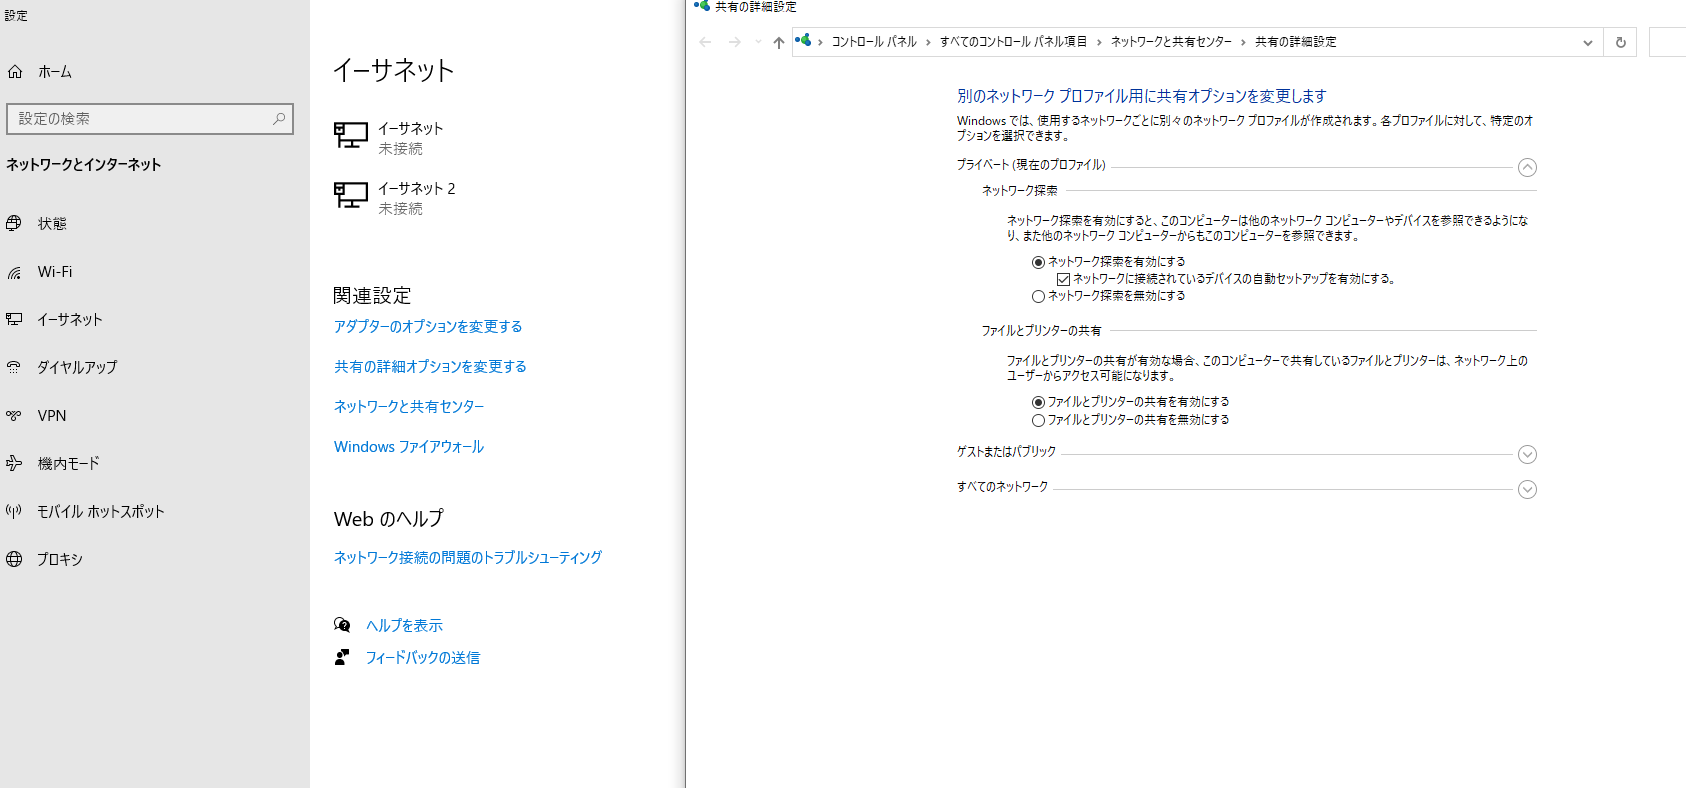This screenshot has height=788, width=1686.
Task: Open ダイヤルアップ in sidebar
Action: click(77, 368)
